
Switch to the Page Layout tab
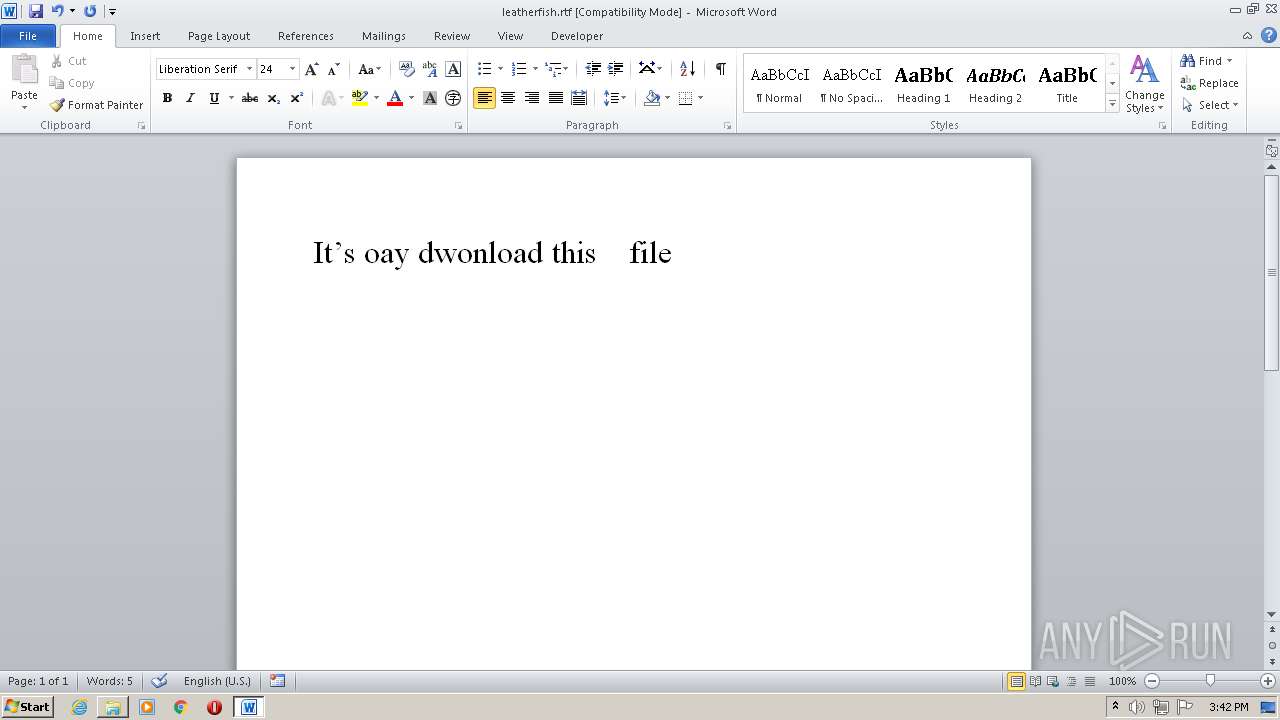219,36
